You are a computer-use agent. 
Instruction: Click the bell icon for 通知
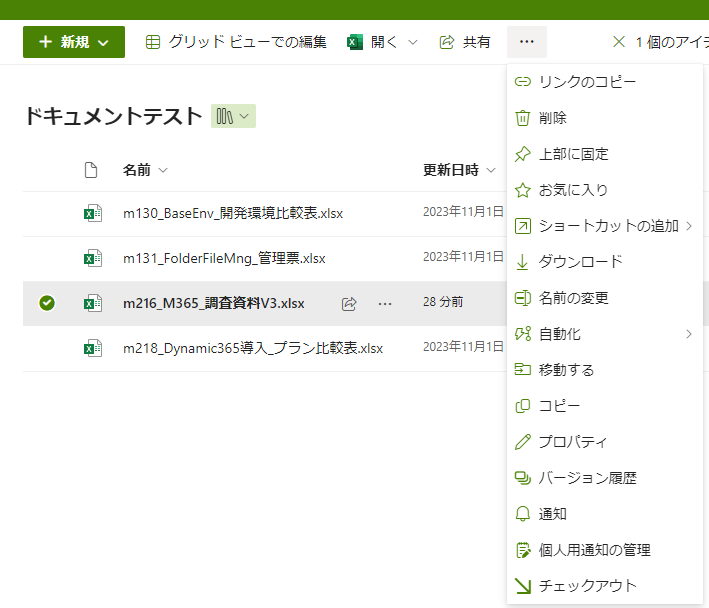522,514
